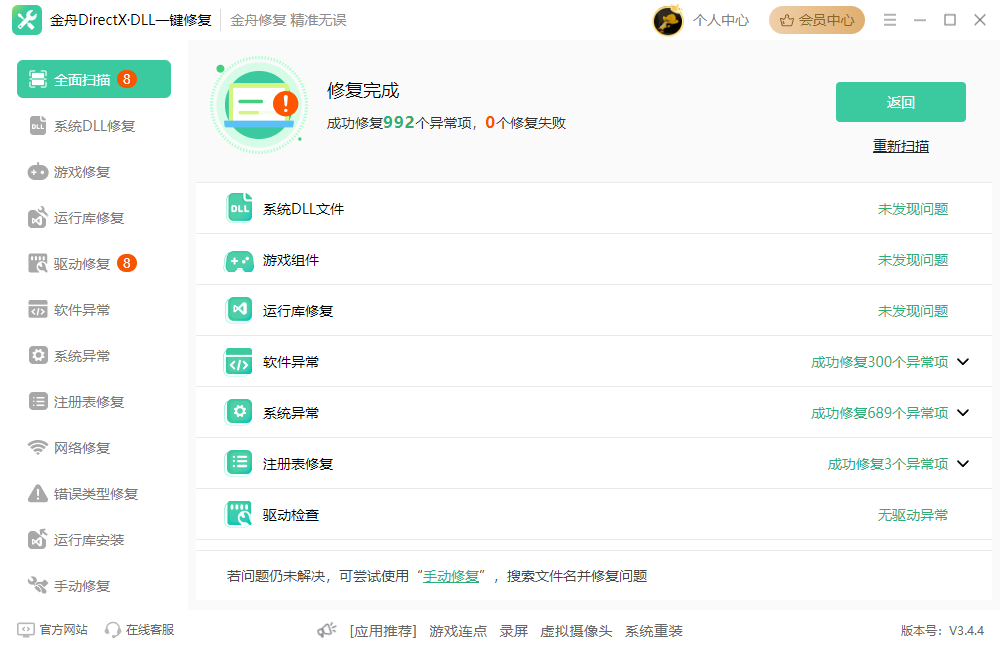This screenshot has width=1000, height=650.
Task: Click the System DLL file icon in results
Action: (240, 208)
